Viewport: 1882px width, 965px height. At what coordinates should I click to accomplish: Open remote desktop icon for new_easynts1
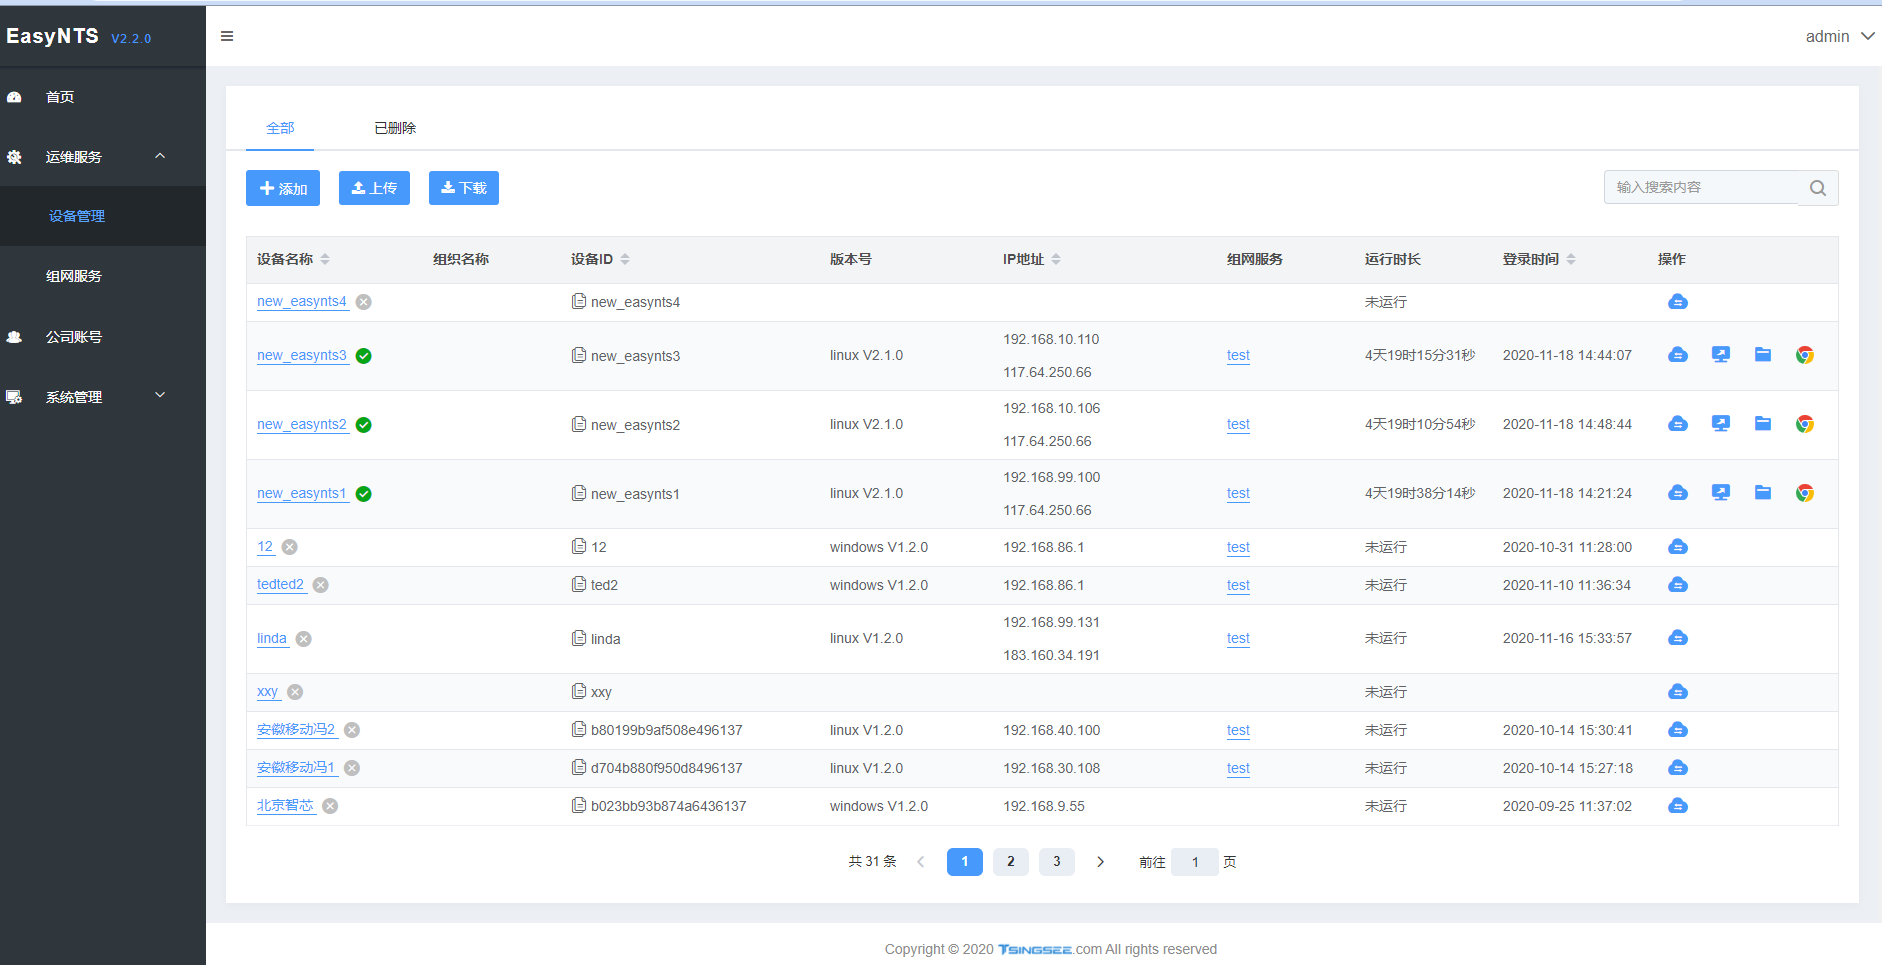1721,493
